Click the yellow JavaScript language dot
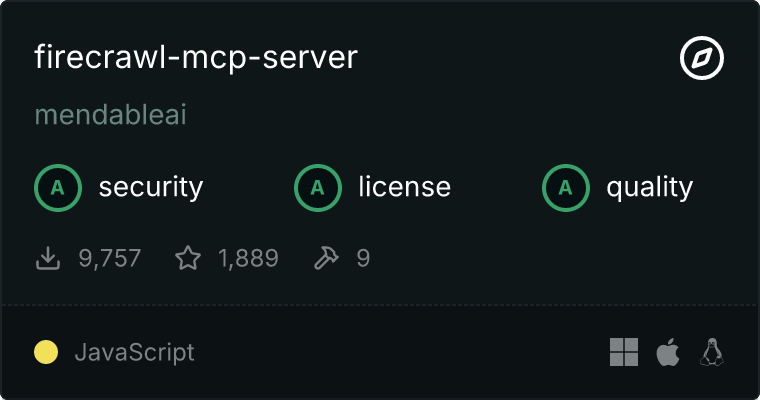The height and width of the screenshot is (400, 760). (x=46, y=352)
